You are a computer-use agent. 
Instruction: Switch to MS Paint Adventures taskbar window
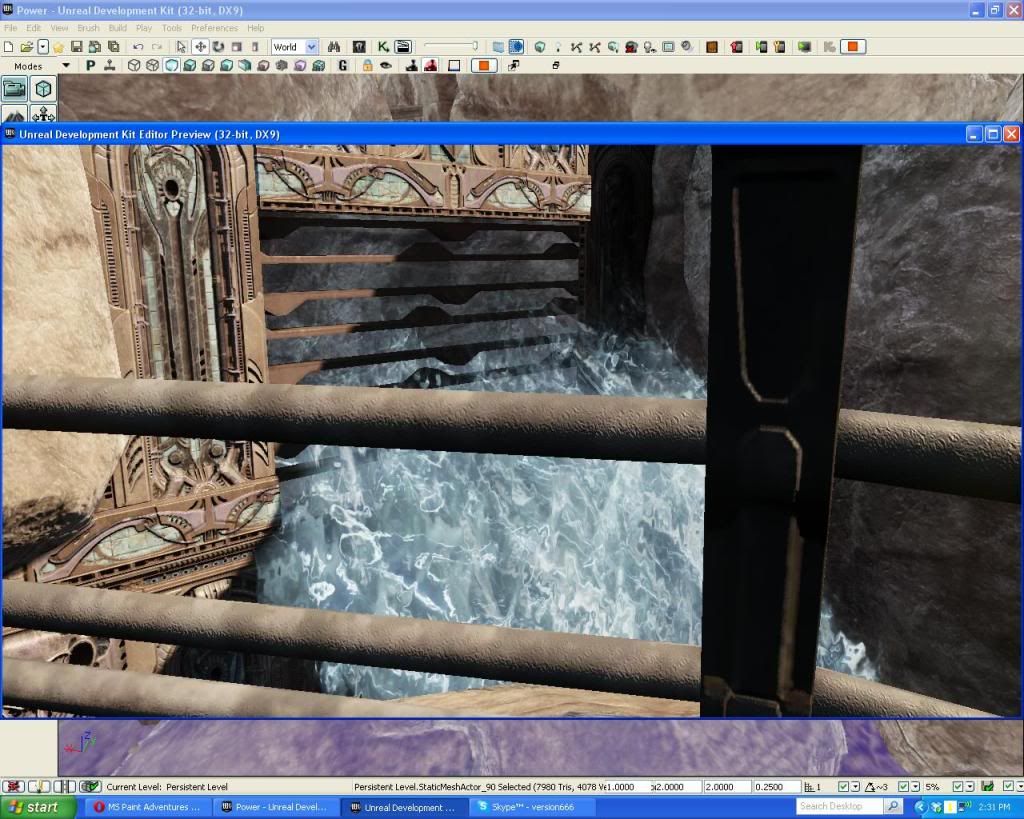point(148,807)
